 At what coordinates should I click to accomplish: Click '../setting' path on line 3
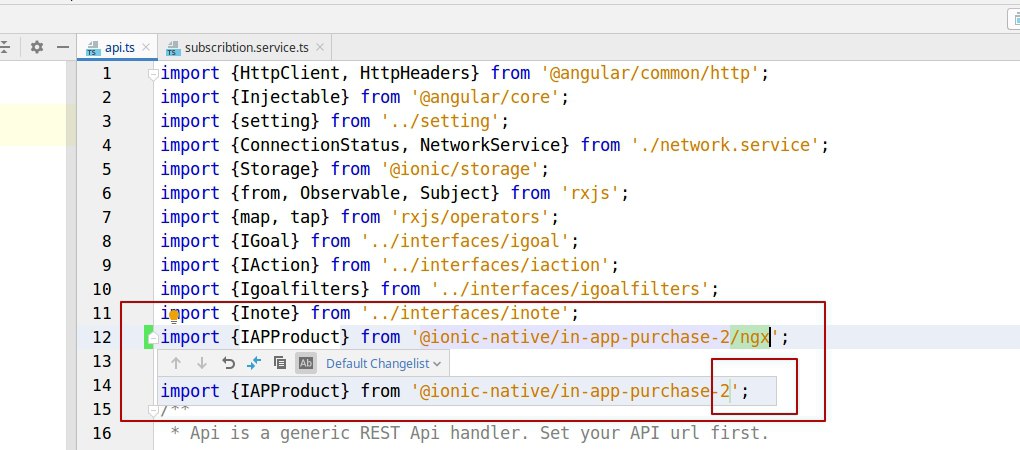click(x=441, y=121)
